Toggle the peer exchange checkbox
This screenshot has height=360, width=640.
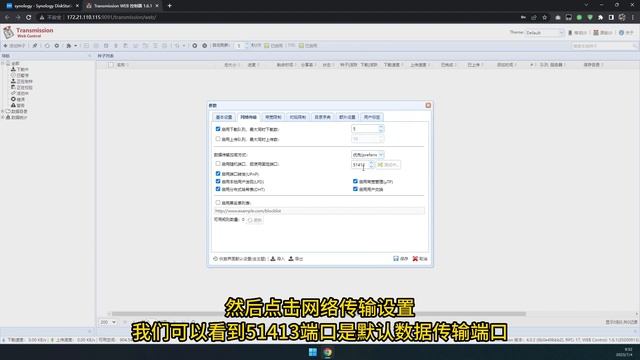355,189
